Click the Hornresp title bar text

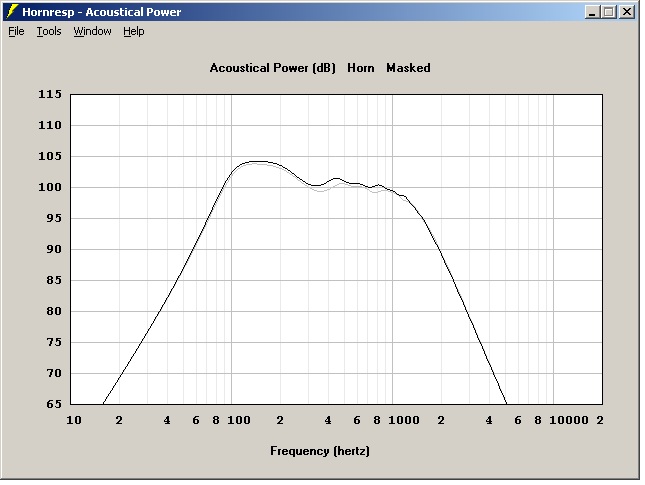102,12
